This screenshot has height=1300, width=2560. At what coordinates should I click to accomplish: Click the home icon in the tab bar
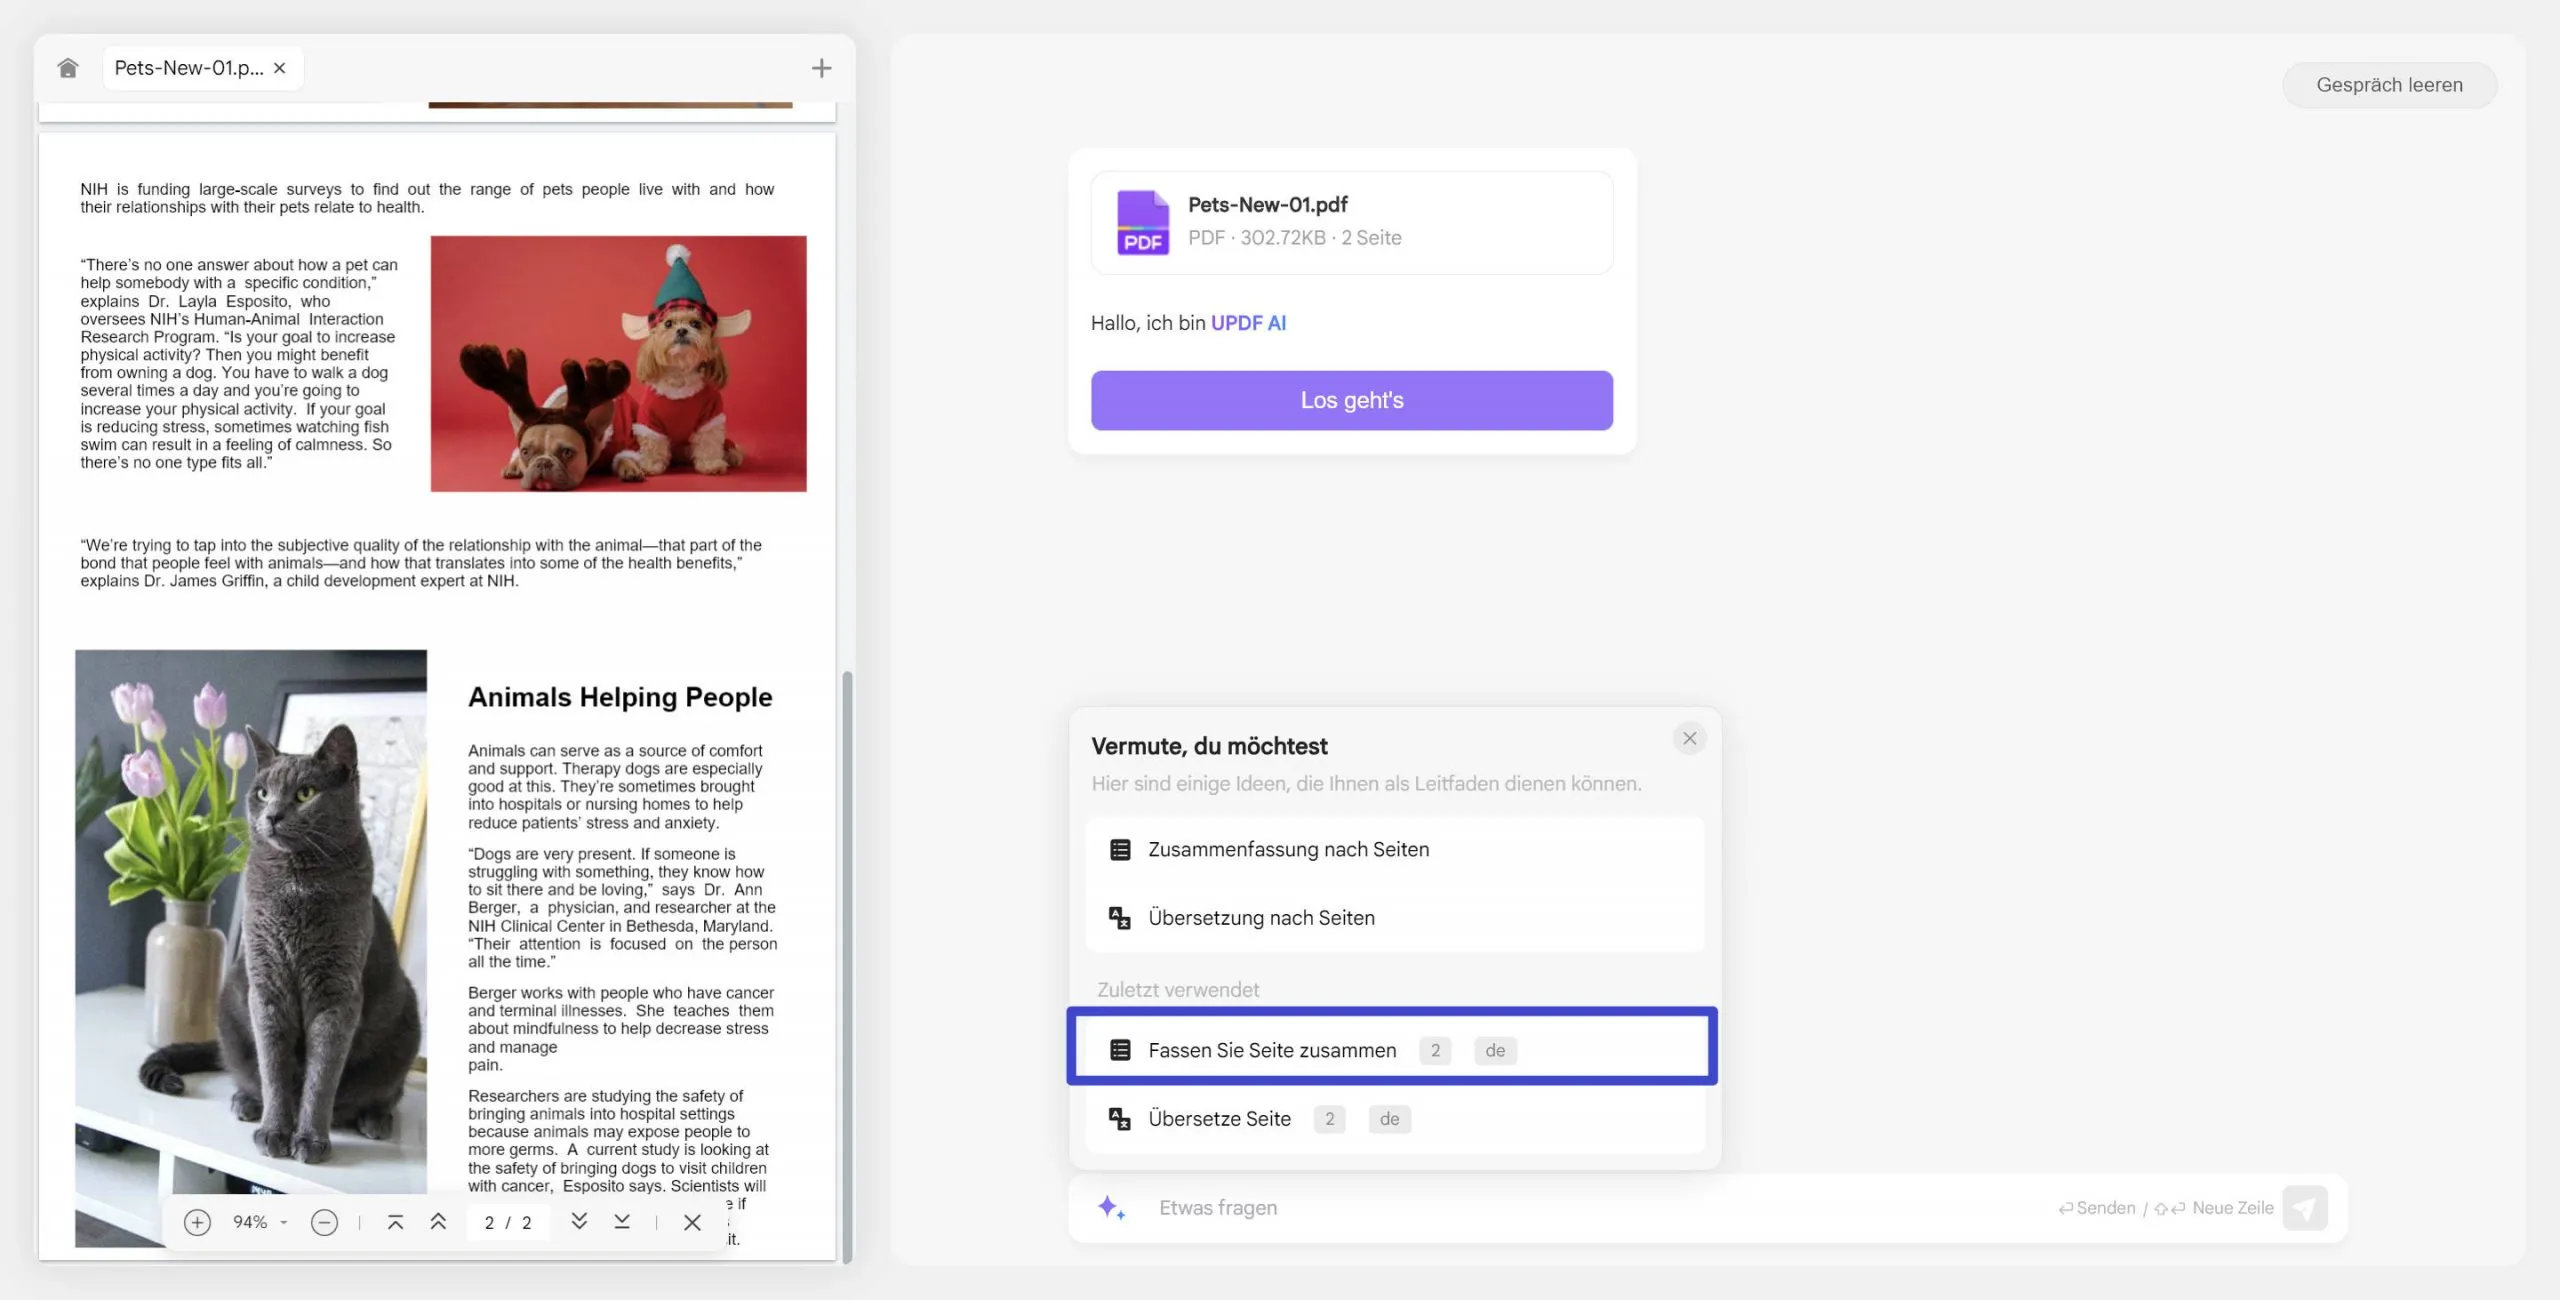(x=68, y=68)
